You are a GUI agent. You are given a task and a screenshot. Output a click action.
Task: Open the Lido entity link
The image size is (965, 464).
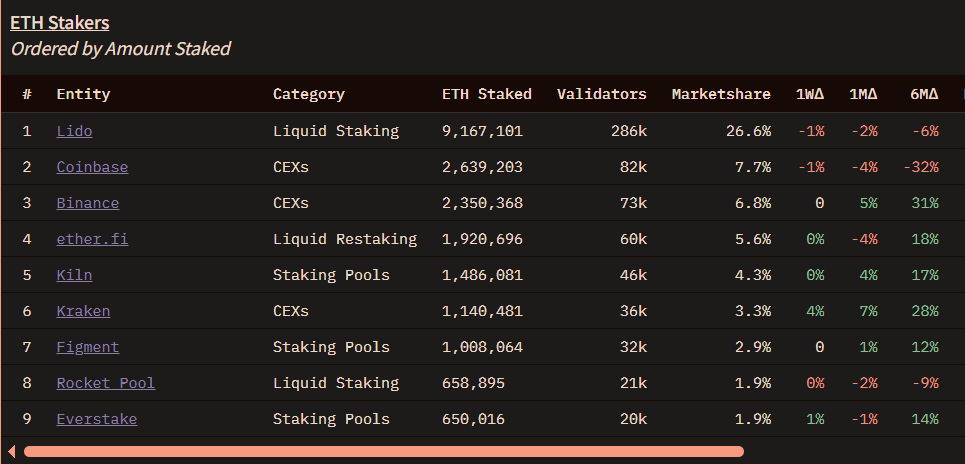pyautogui.click(x=74, y=131)
